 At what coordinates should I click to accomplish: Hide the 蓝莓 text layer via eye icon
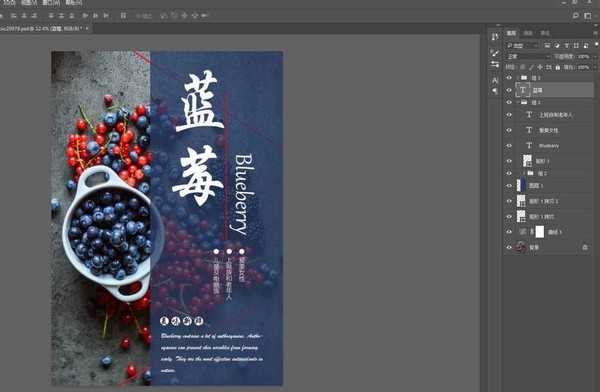click(509, 90)
